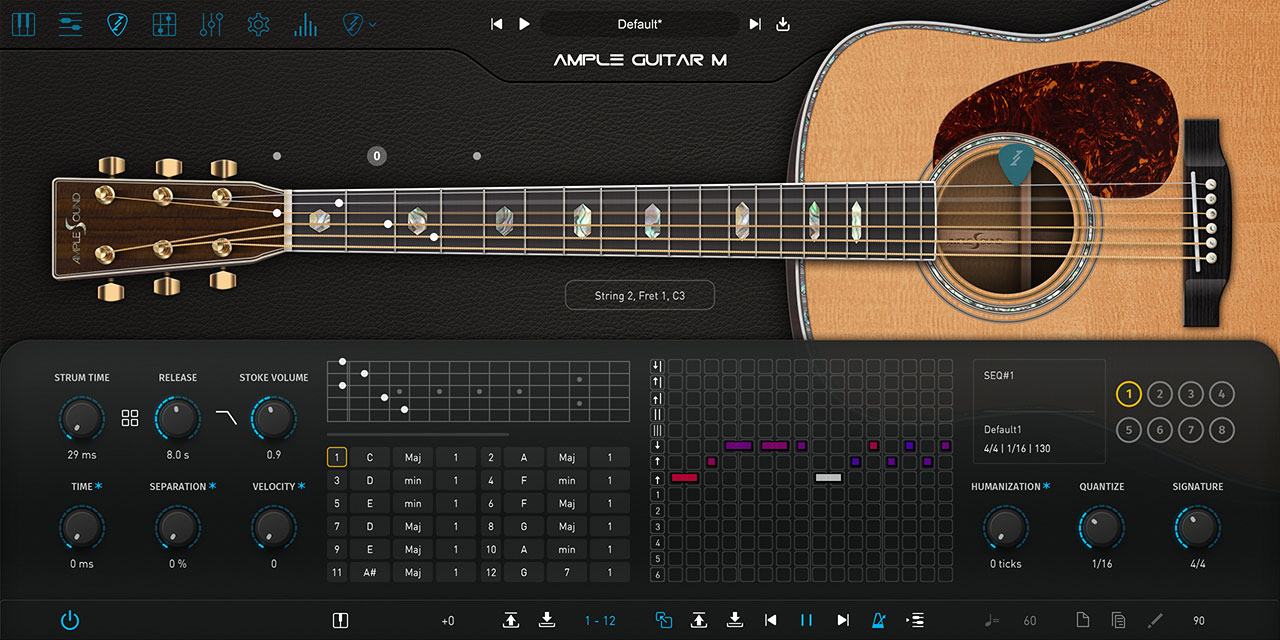Screen dimensions: 1280x640
Task: Click play button next to preset name
Action: (x=524, y=24)
